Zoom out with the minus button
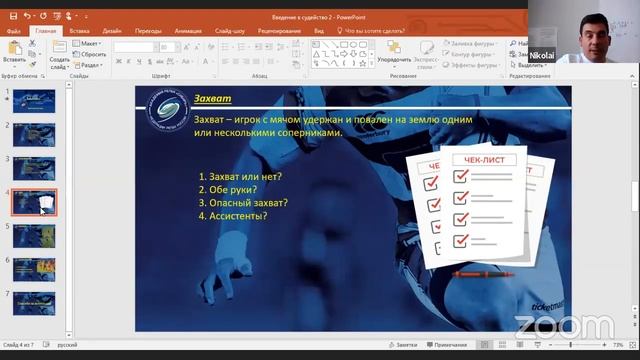This screenshot has width=640, height=360. [550, 345]
